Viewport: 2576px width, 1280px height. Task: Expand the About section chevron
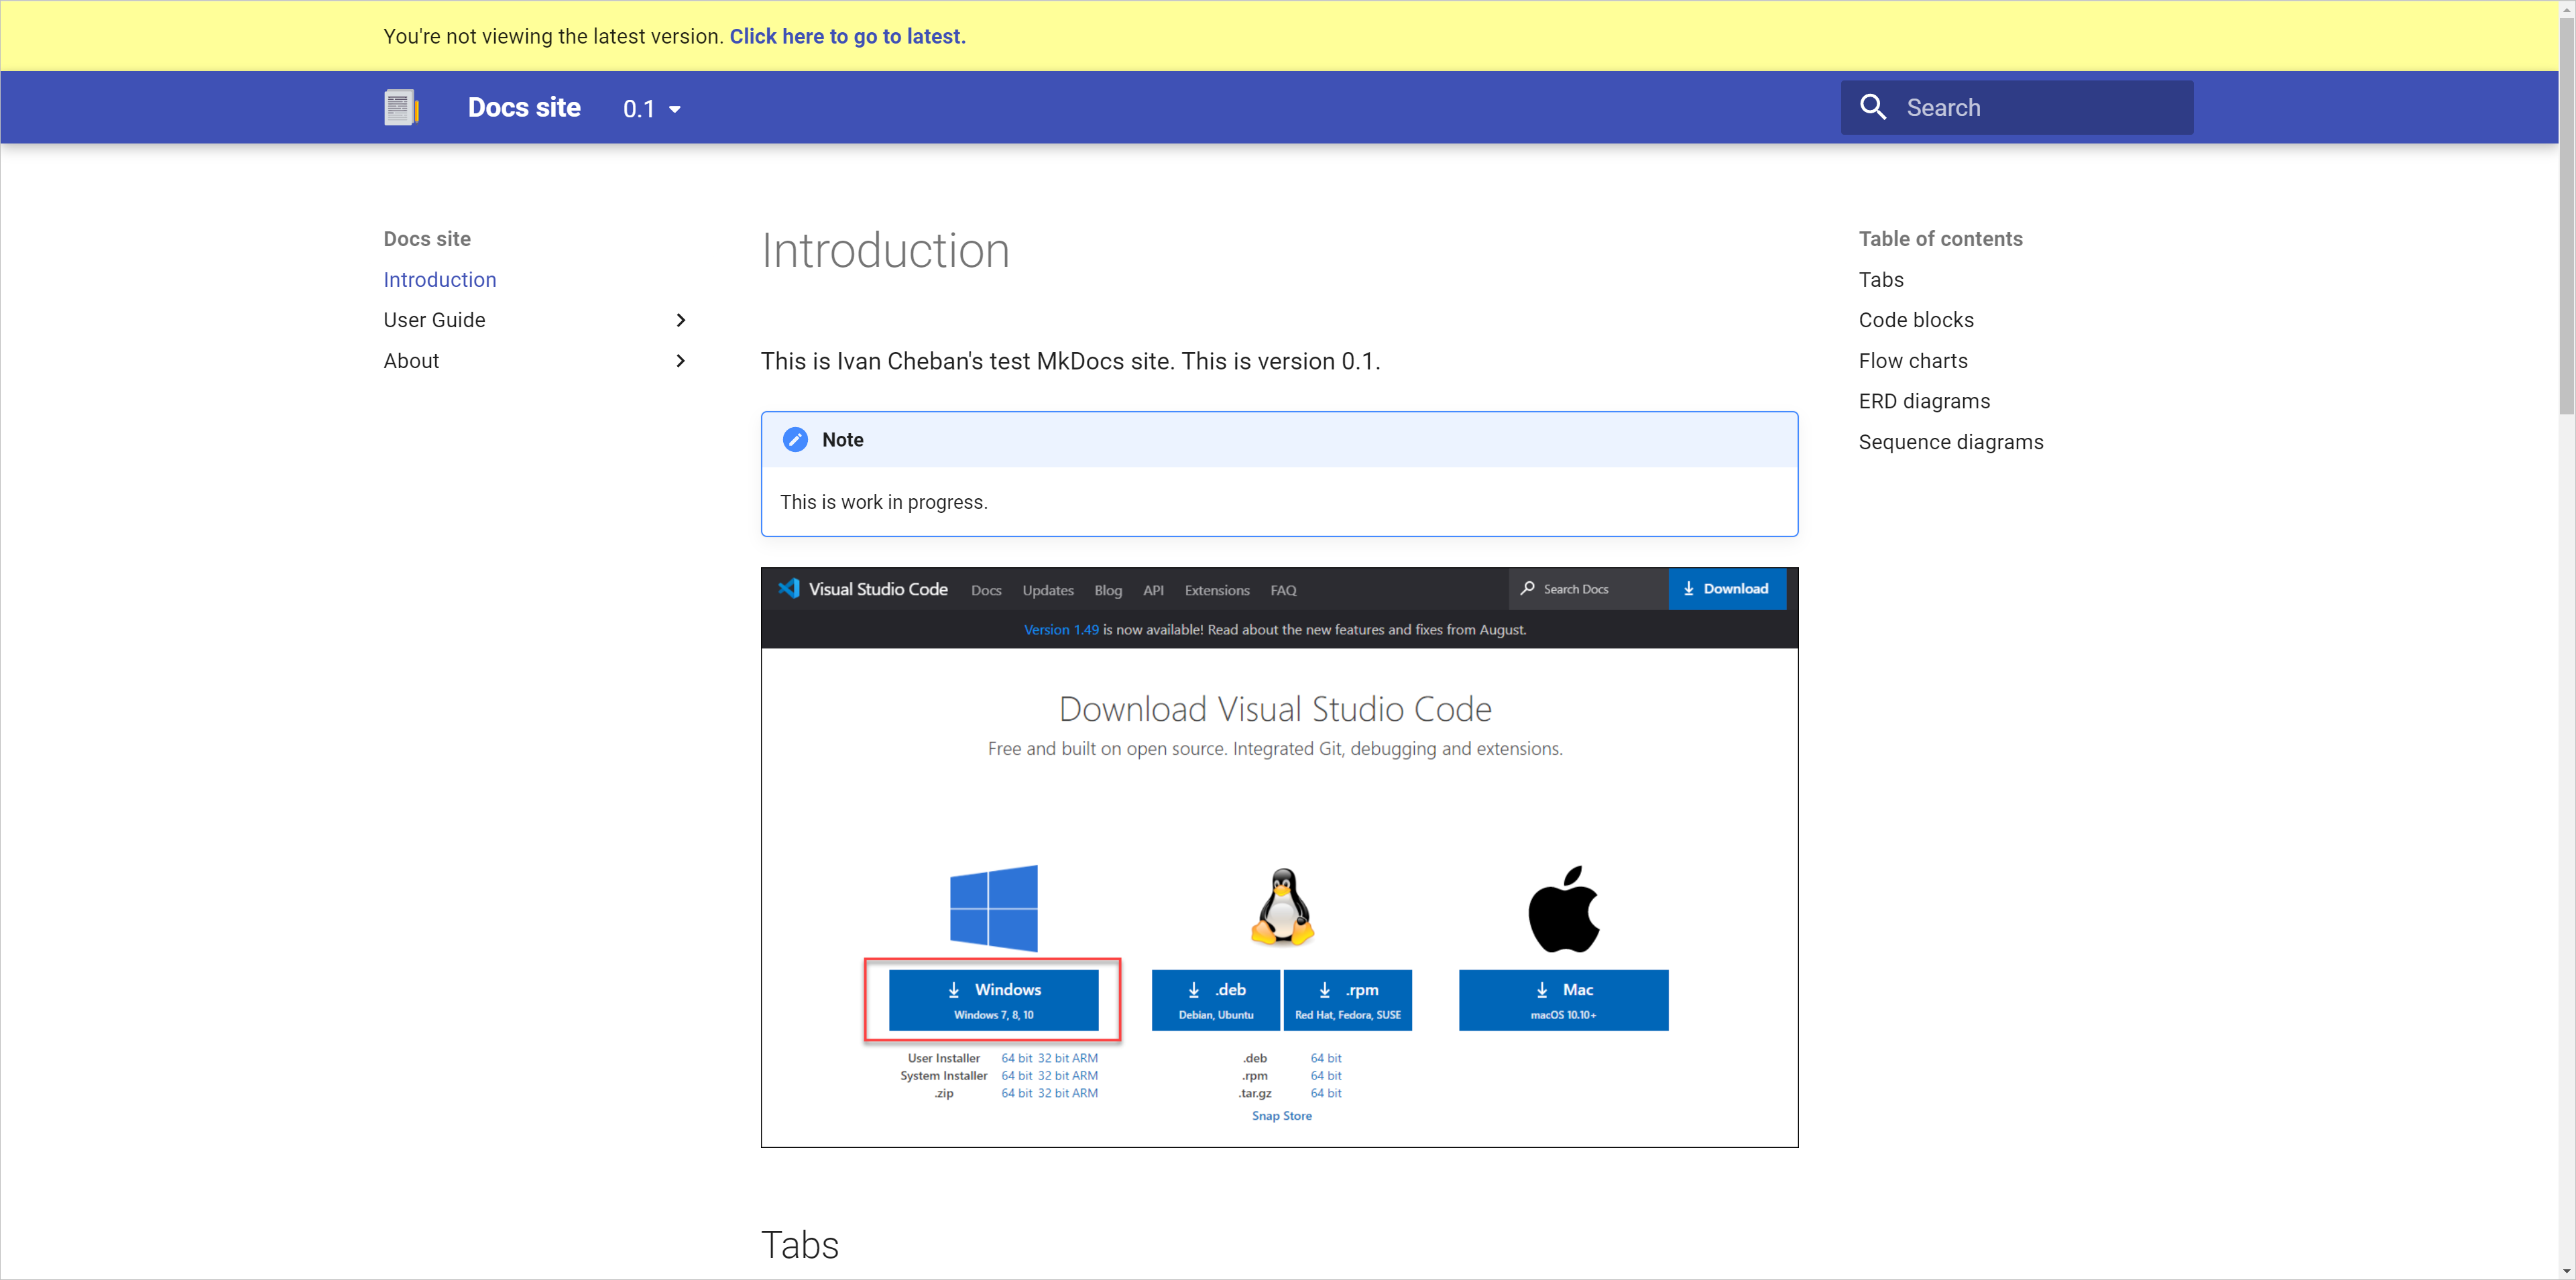681,361
